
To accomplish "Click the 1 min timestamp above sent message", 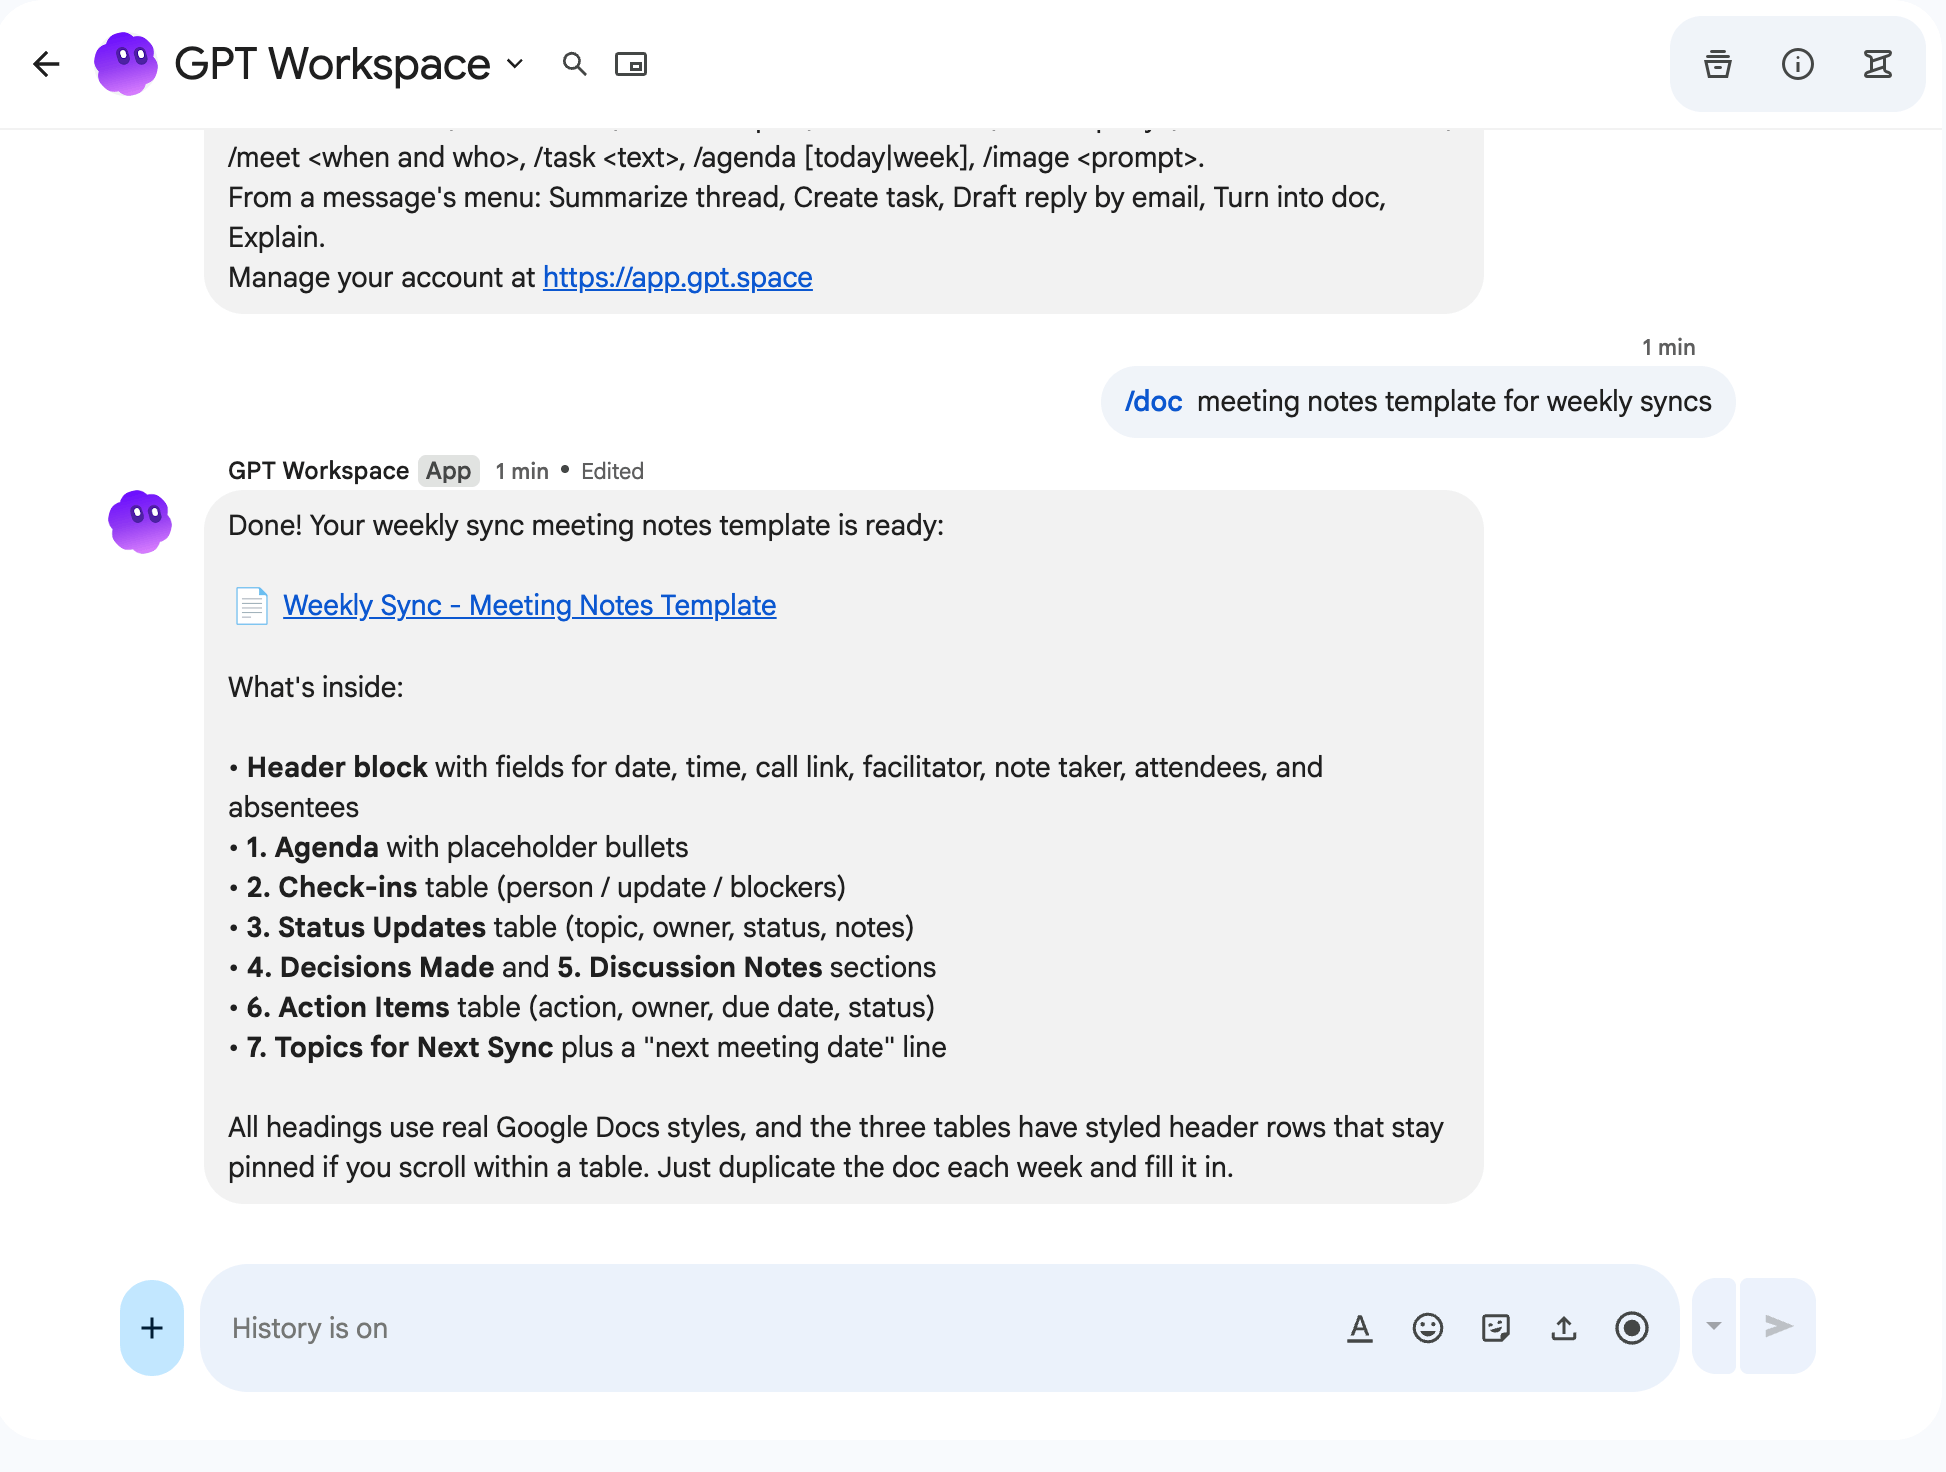I will [1669, 347].
